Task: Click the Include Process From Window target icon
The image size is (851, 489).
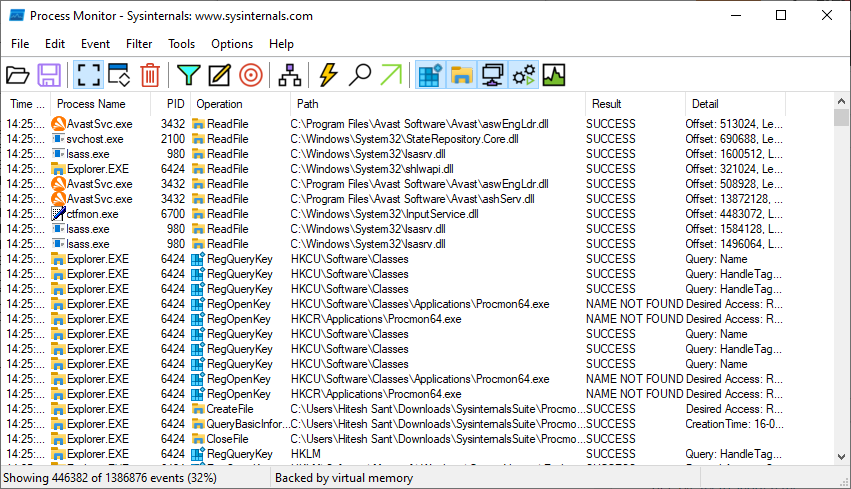Action: (251, 75)
